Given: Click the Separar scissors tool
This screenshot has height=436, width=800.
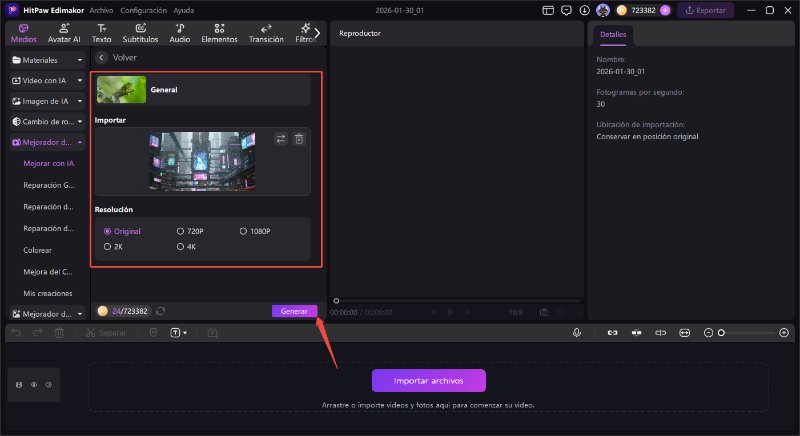Looking at the screenshot, I should (106, 332).
